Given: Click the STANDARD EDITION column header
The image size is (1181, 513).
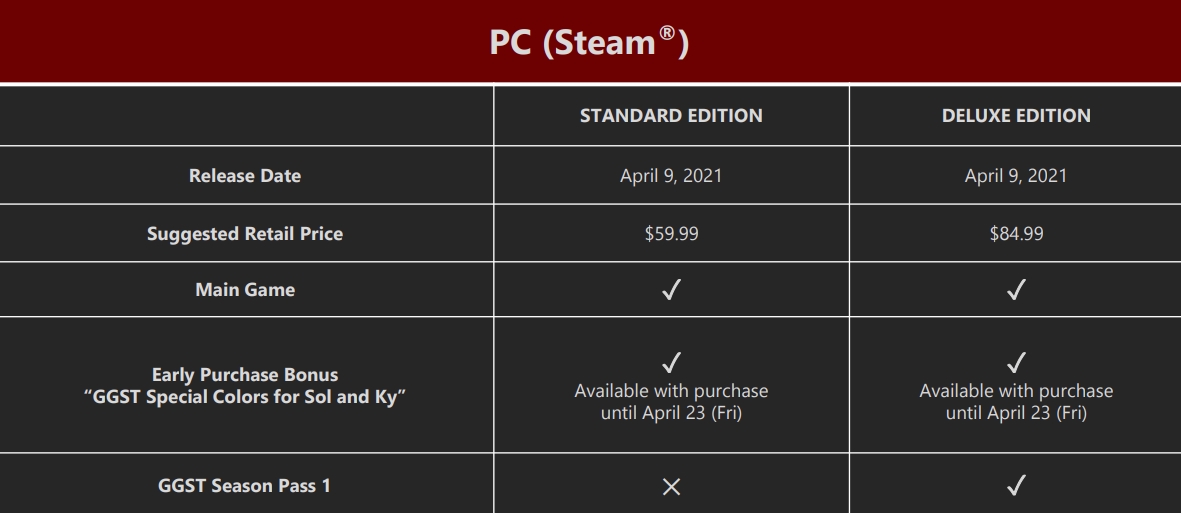Looking at the screenshot, I should pos(671,115).
